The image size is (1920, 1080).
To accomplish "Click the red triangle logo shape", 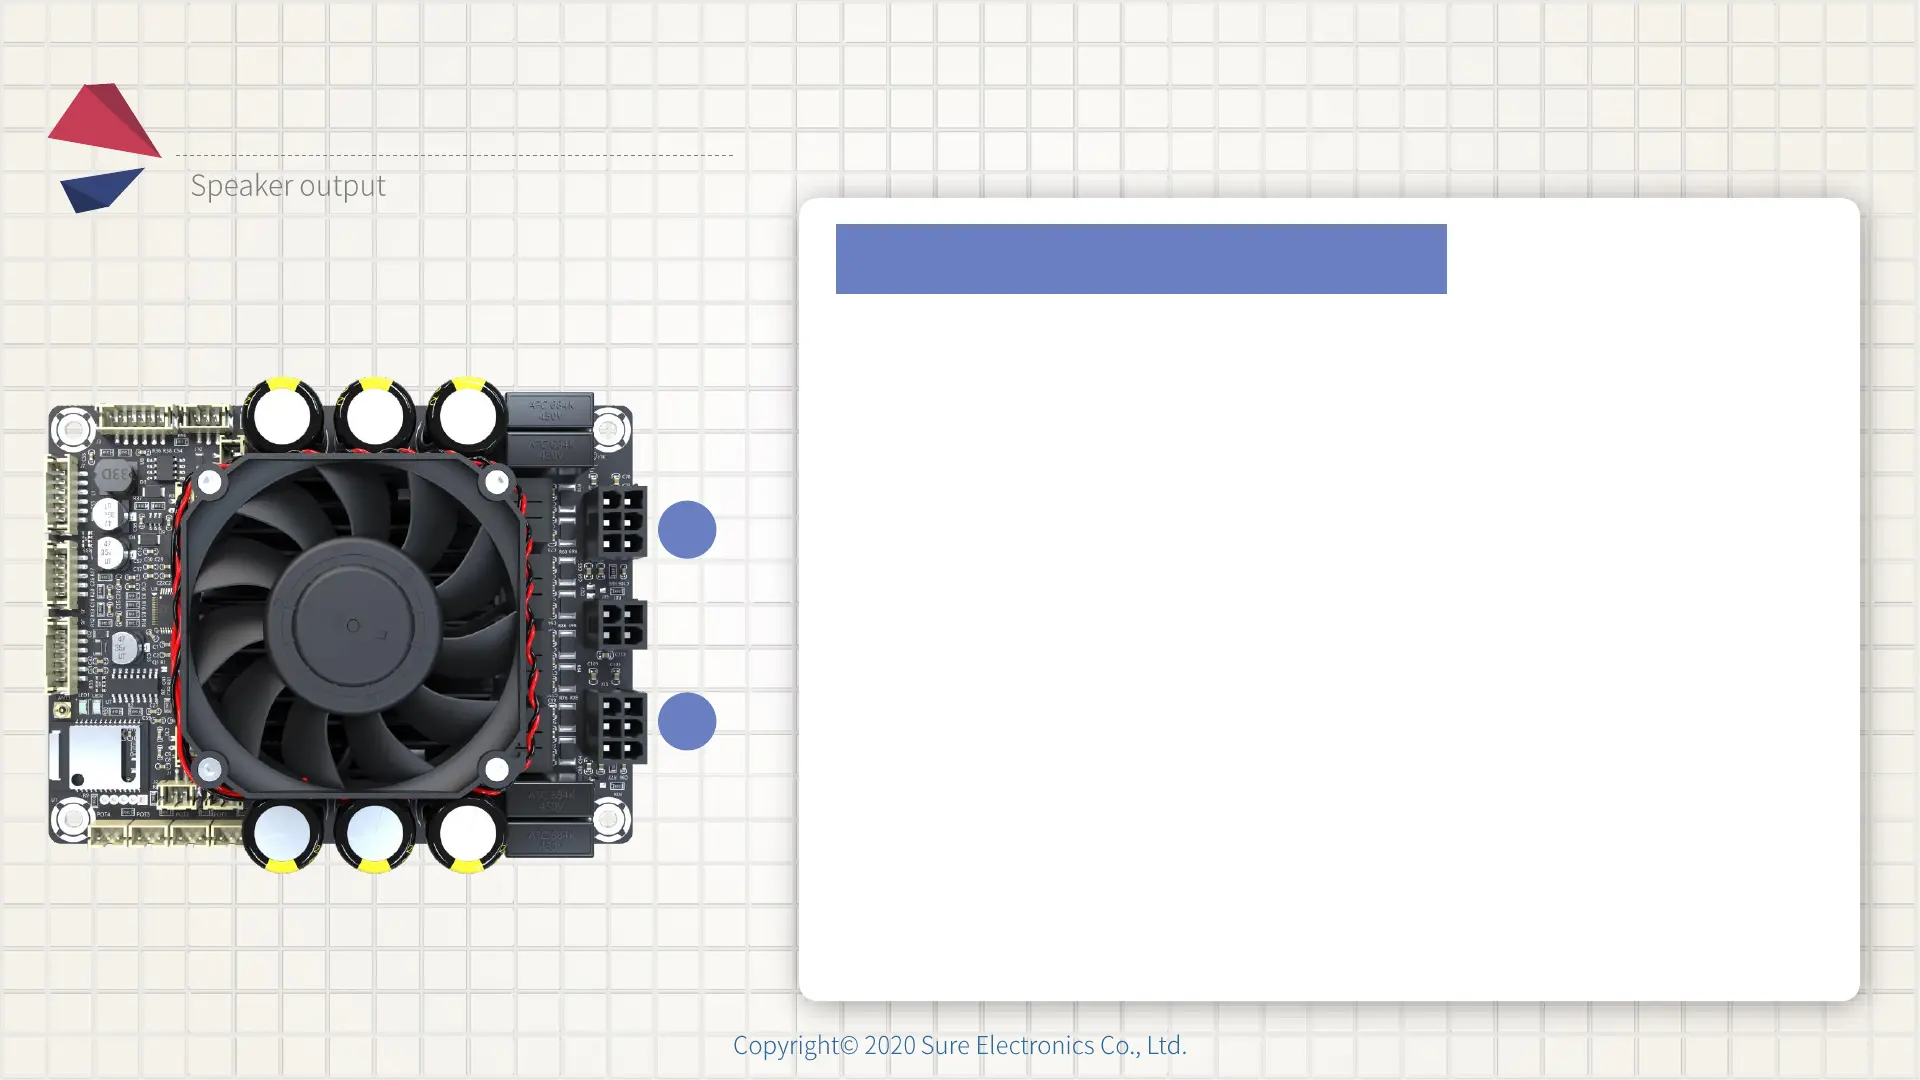I will click(x=102, y=121).
